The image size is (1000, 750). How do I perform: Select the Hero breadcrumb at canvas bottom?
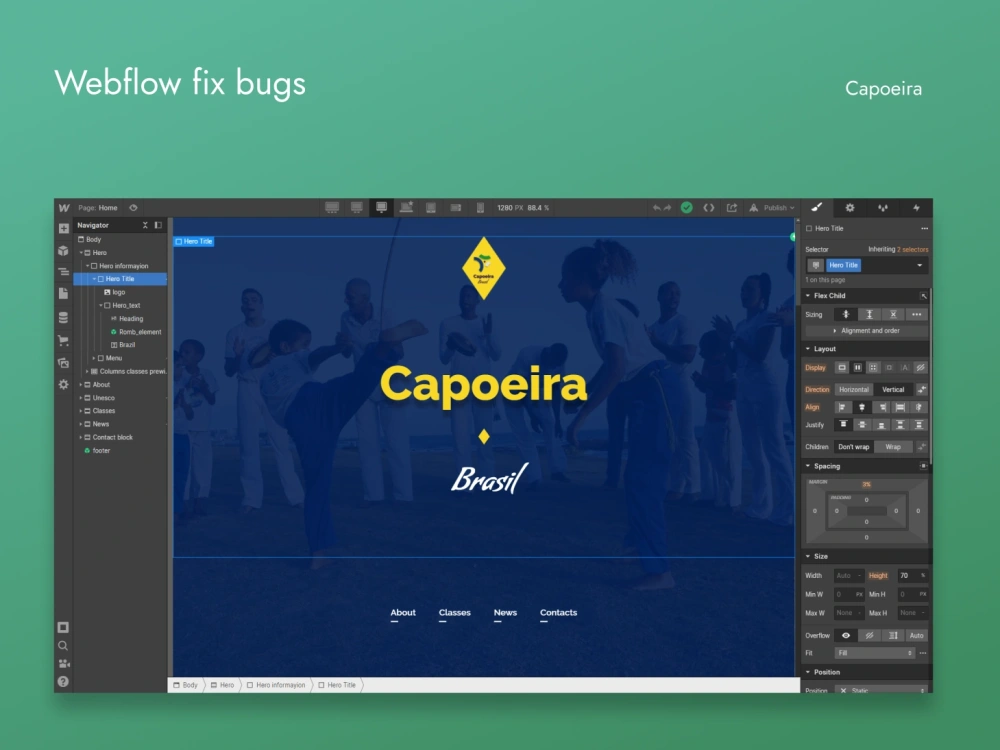(x=222, y=685)
